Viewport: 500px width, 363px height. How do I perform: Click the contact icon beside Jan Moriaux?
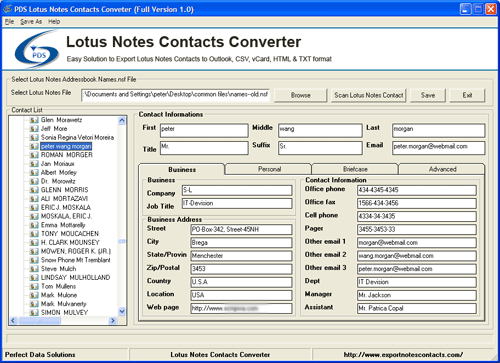34,164
